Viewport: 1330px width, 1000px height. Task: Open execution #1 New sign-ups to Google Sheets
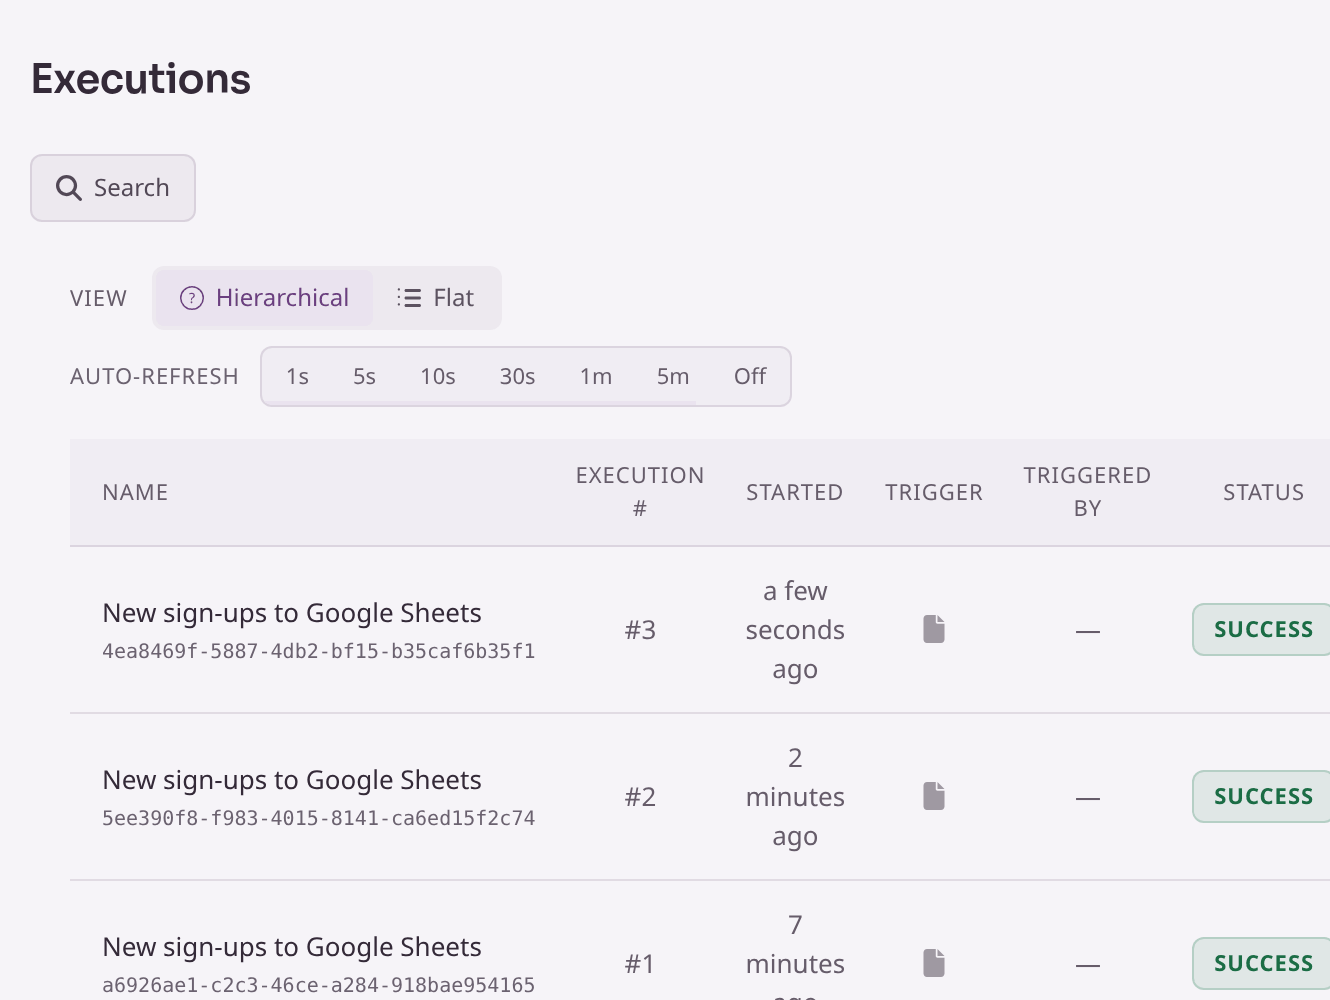(x=292, y=947)
